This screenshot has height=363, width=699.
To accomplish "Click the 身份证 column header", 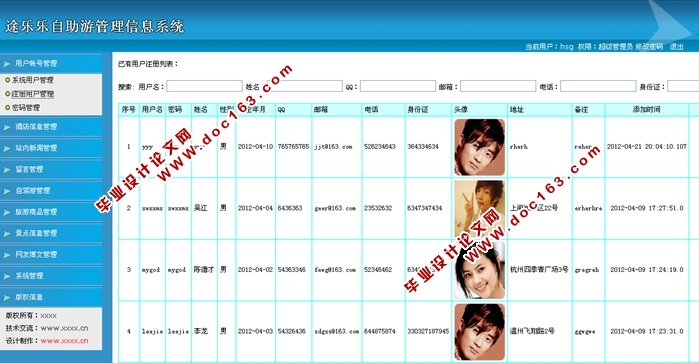I will [x=418, y=110].
